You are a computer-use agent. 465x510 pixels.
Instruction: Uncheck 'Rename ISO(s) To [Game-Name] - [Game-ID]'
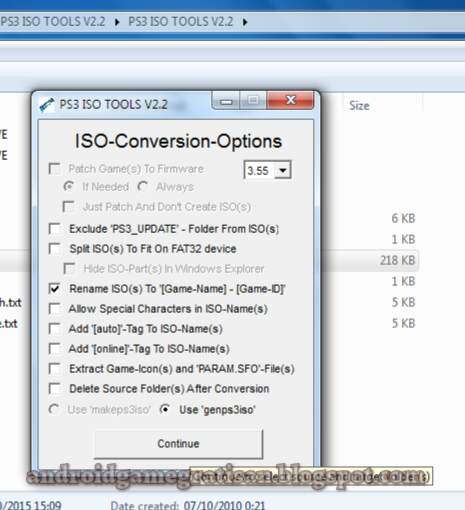tap(54, 289)
